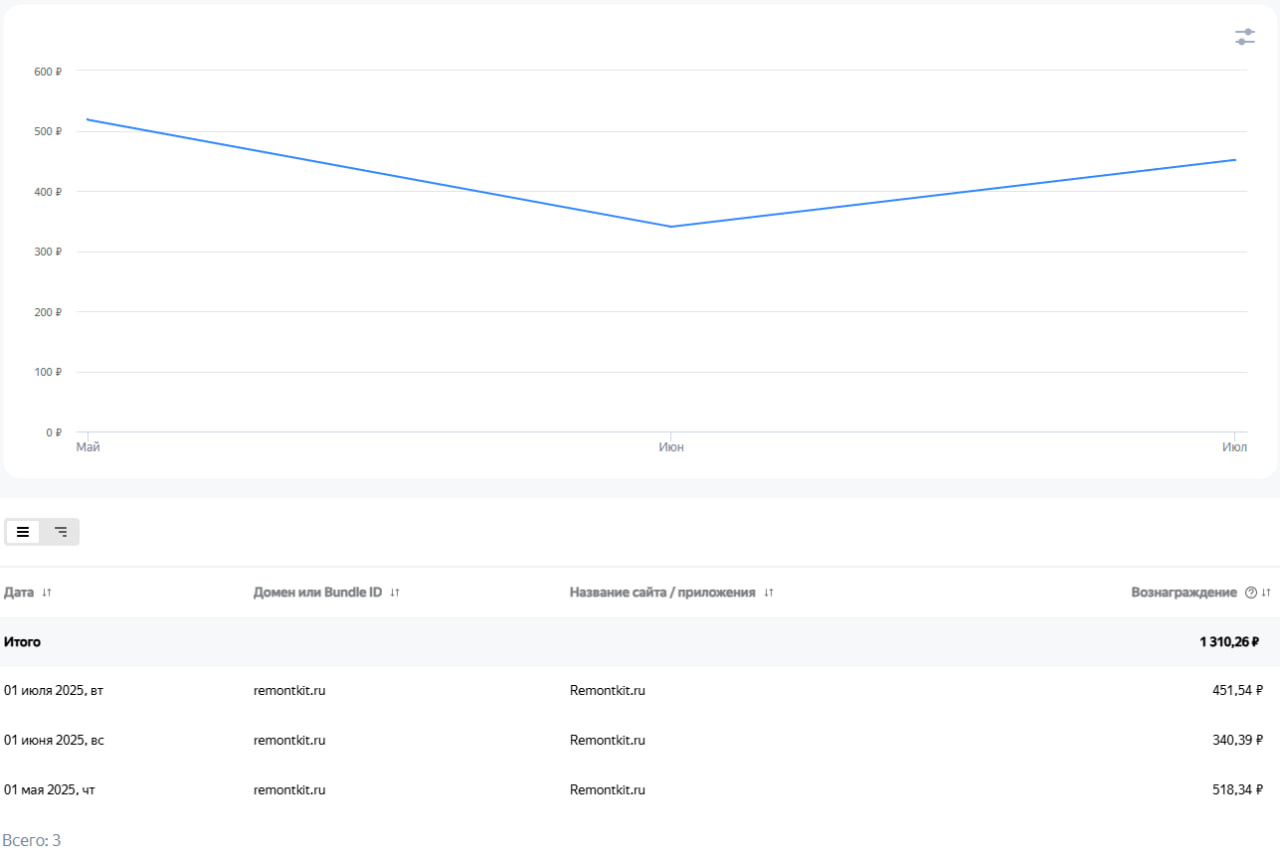This screenshot has height=860, width=1280.
Task: Click Май label on chart axis
Action: 88,447
